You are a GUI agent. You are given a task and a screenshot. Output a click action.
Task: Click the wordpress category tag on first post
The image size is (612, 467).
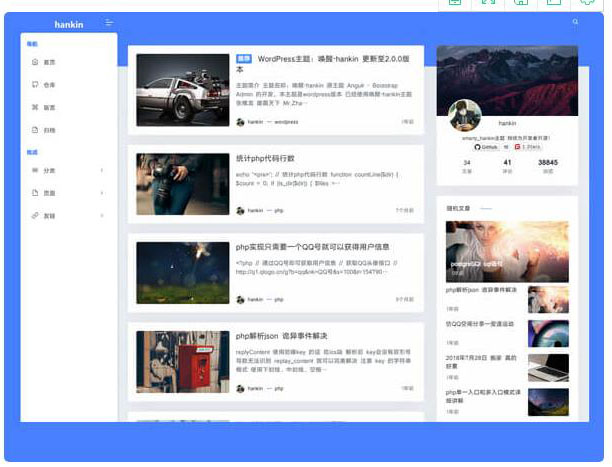coord(286,122)
